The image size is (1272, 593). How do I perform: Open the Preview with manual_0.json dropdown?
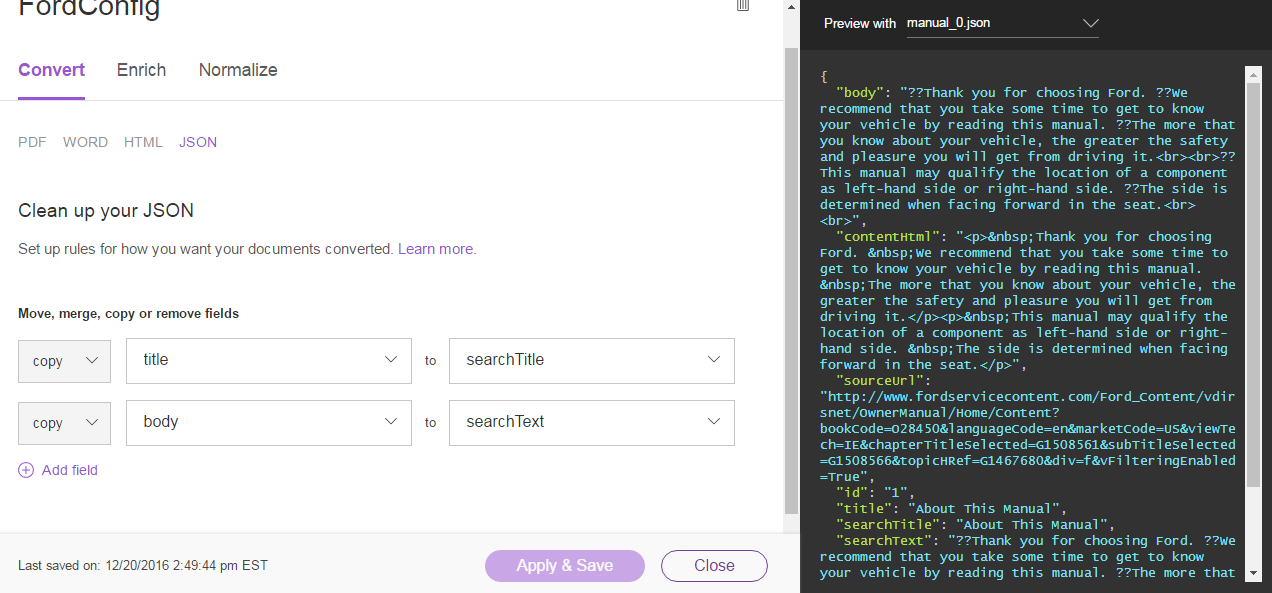(x=1002, y=23)
